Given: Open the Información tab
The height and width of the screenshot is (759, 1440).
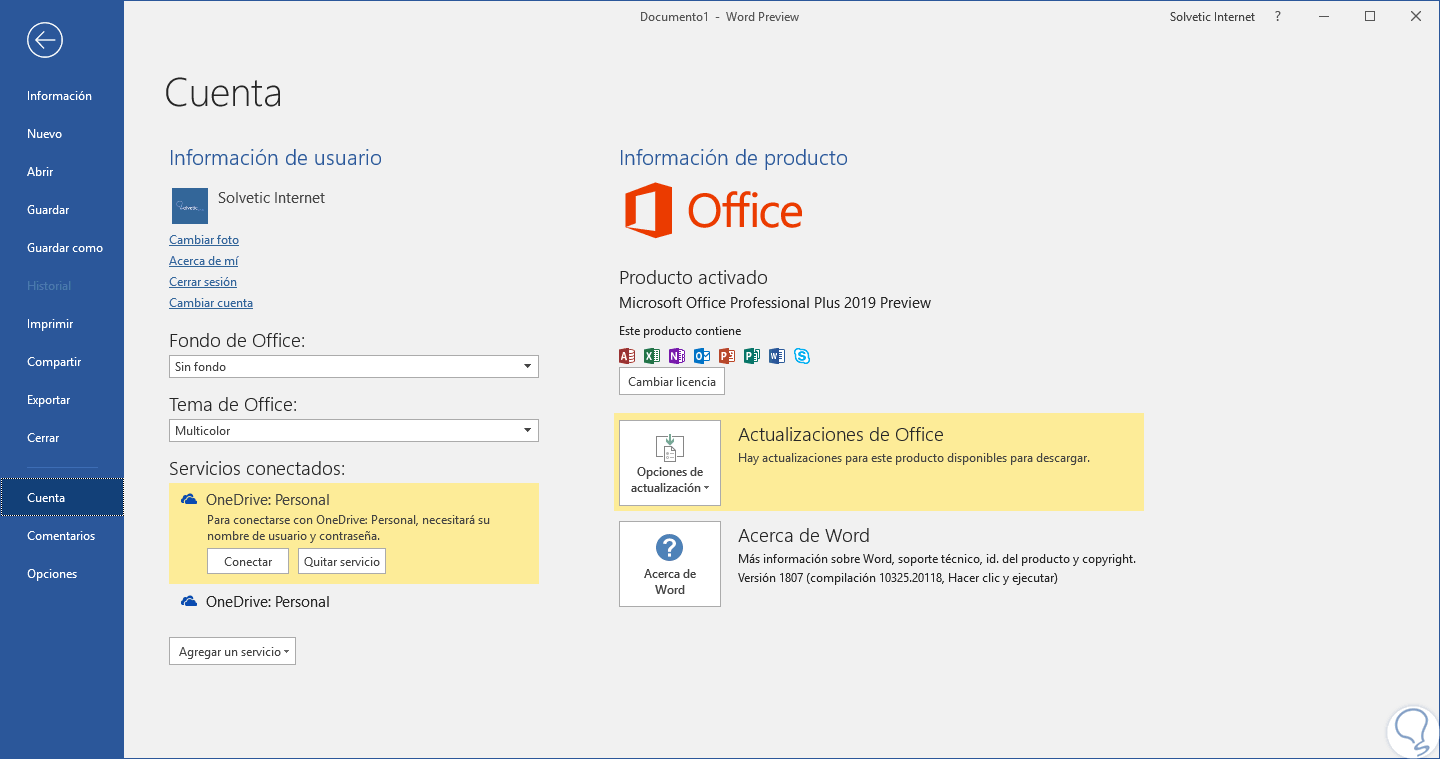Looking at the screenshot, I should 59,96.
